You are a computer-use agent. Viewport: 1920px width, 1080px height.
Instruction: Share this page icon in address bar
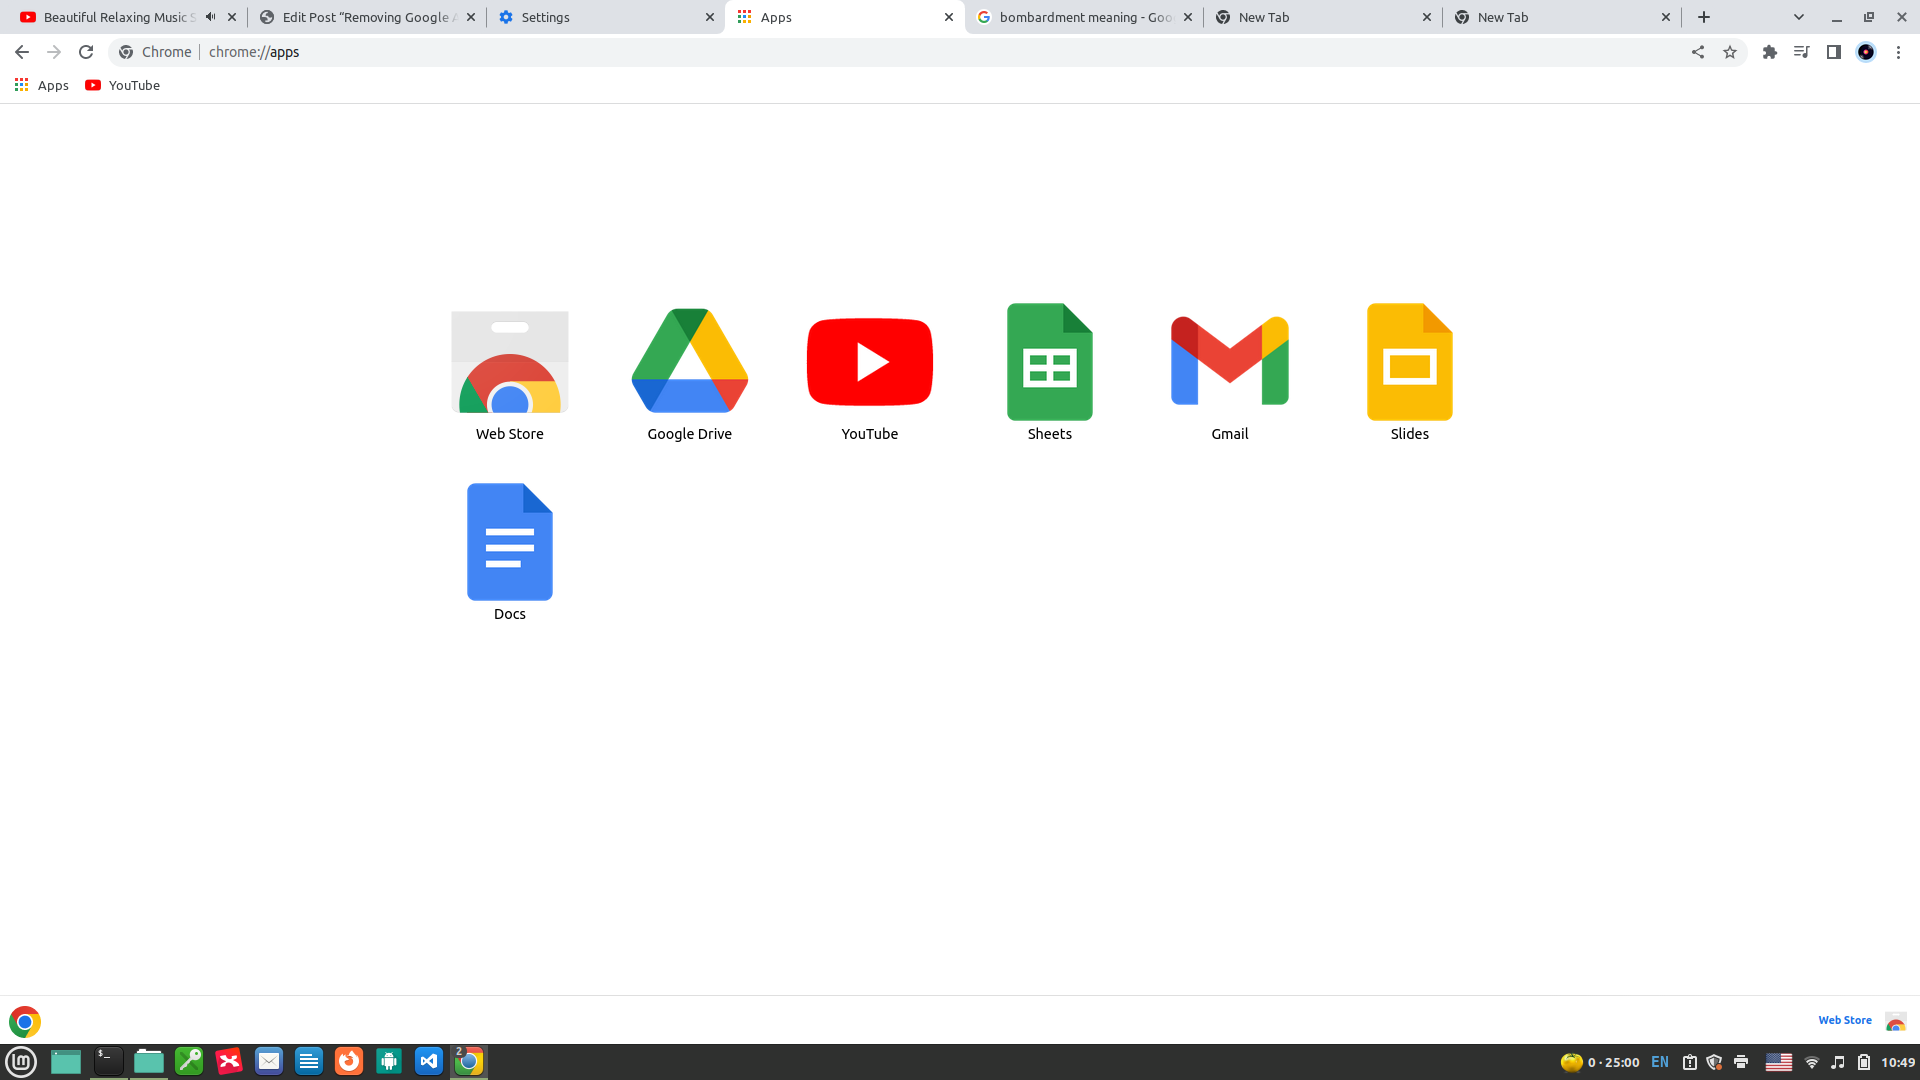pyautogui.click(x=1698, y=52)
